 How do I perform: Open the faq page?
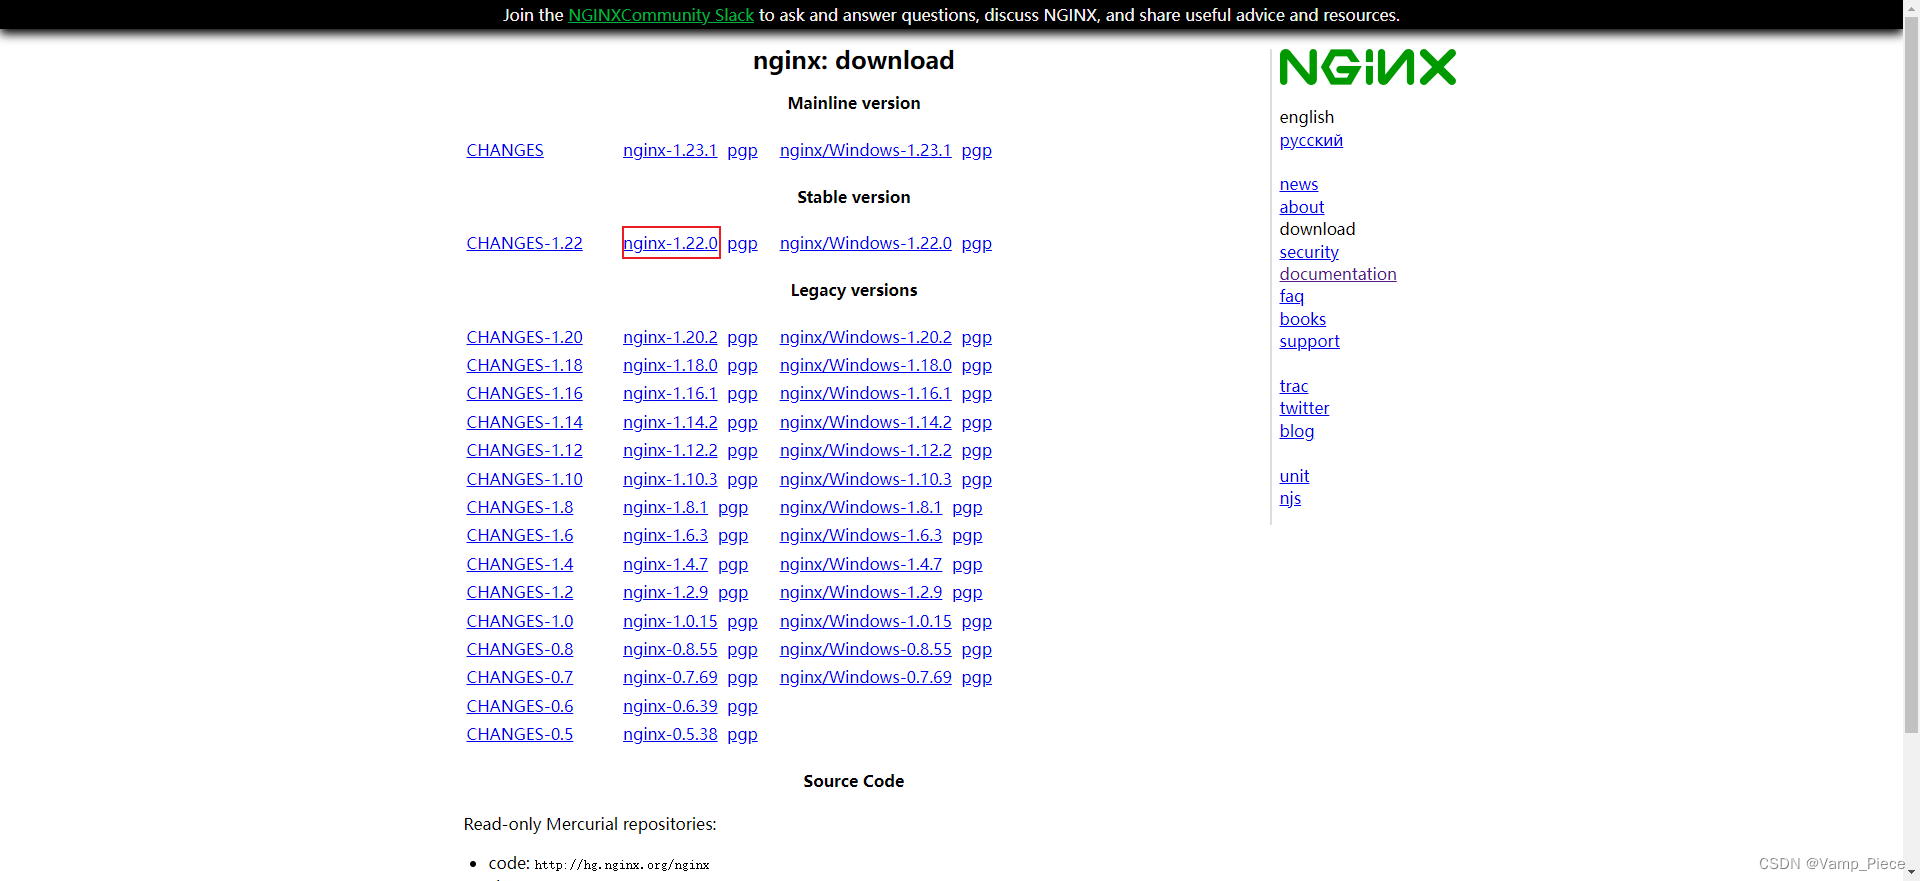[1292, 296]
